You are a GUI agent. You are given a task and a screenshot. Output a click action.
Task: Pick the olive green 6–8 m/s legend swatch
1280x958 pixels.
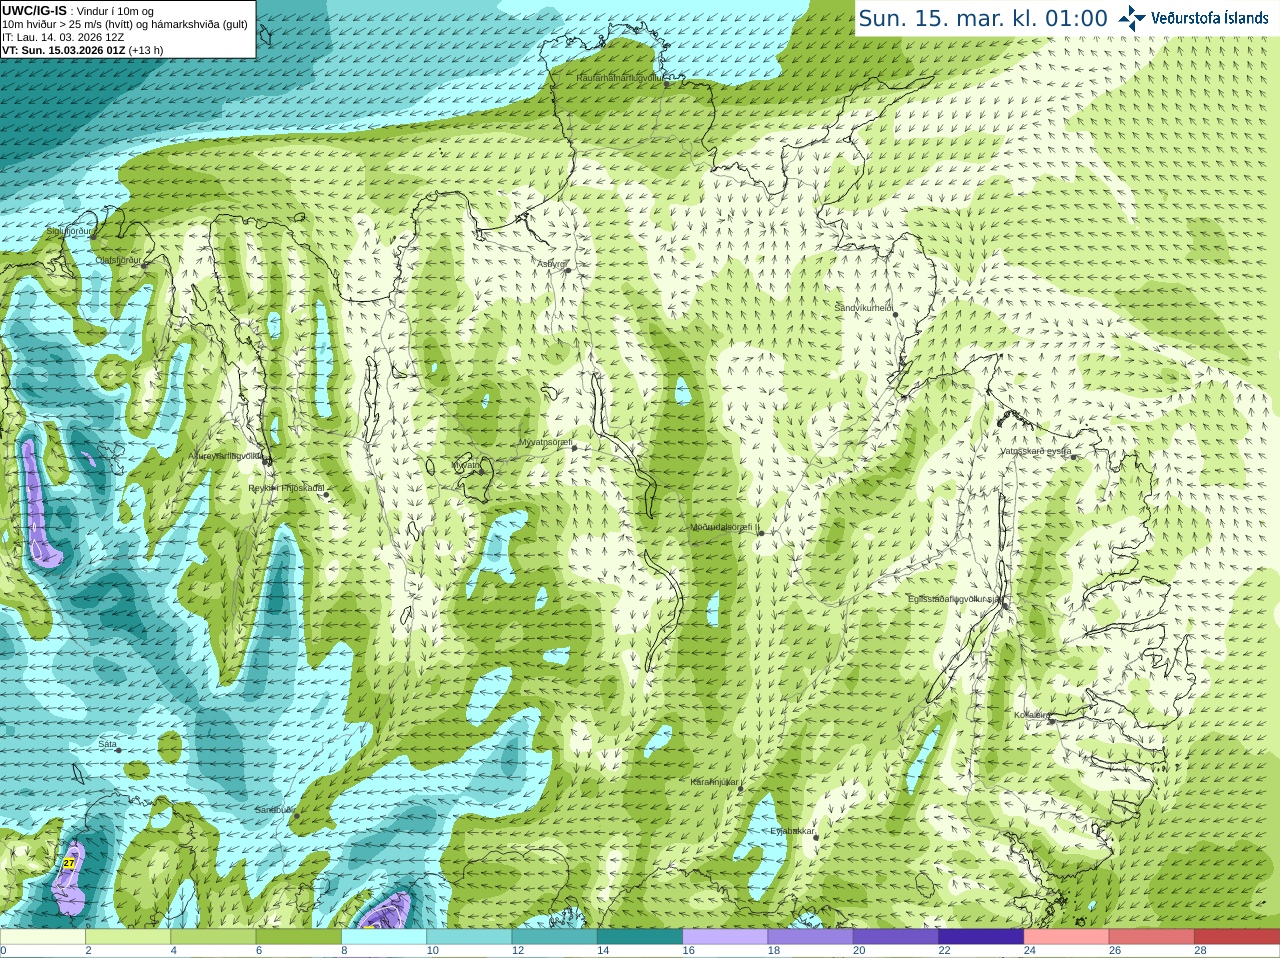pyautogui.click(x=299, y=937)
